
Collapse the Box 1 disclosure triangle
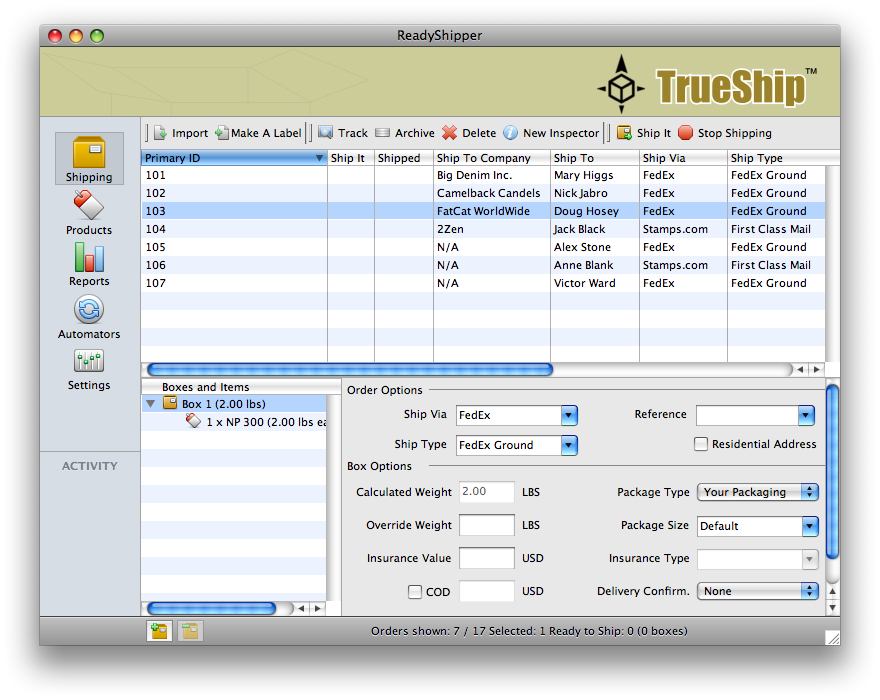pos(150,404)
